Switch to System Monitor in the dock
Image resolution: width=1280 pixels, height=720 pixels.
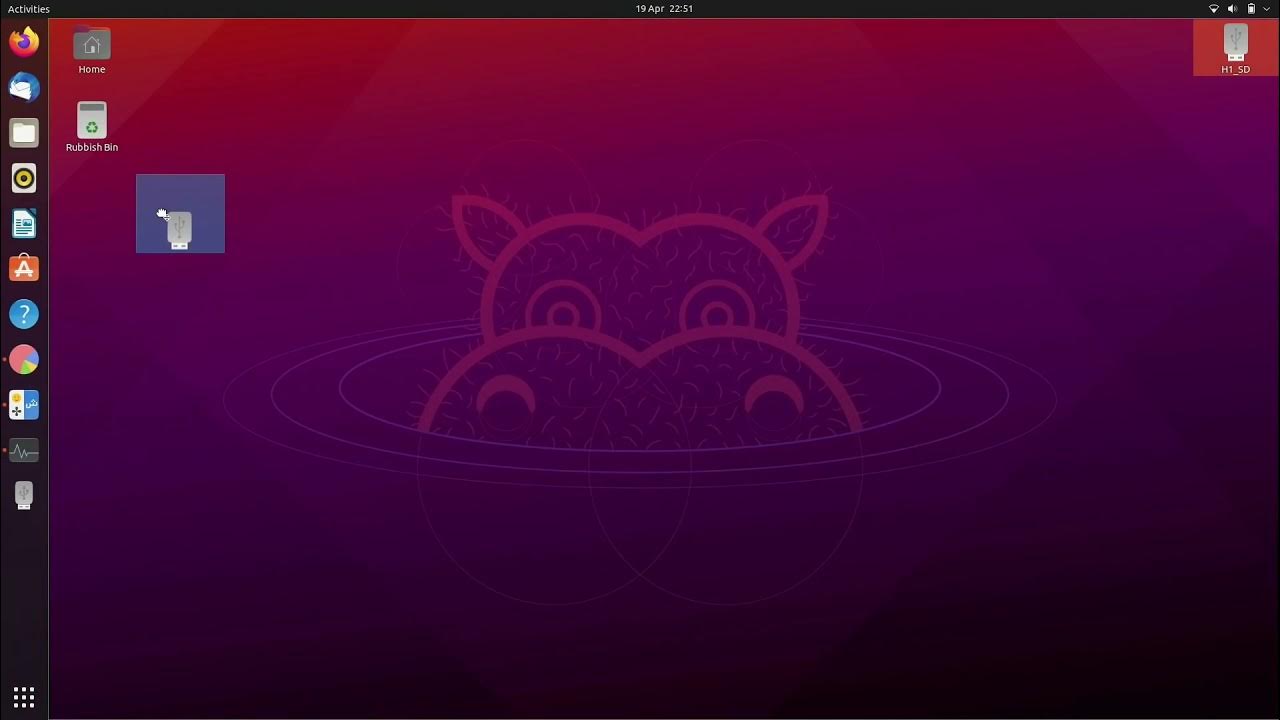[24, 451]
